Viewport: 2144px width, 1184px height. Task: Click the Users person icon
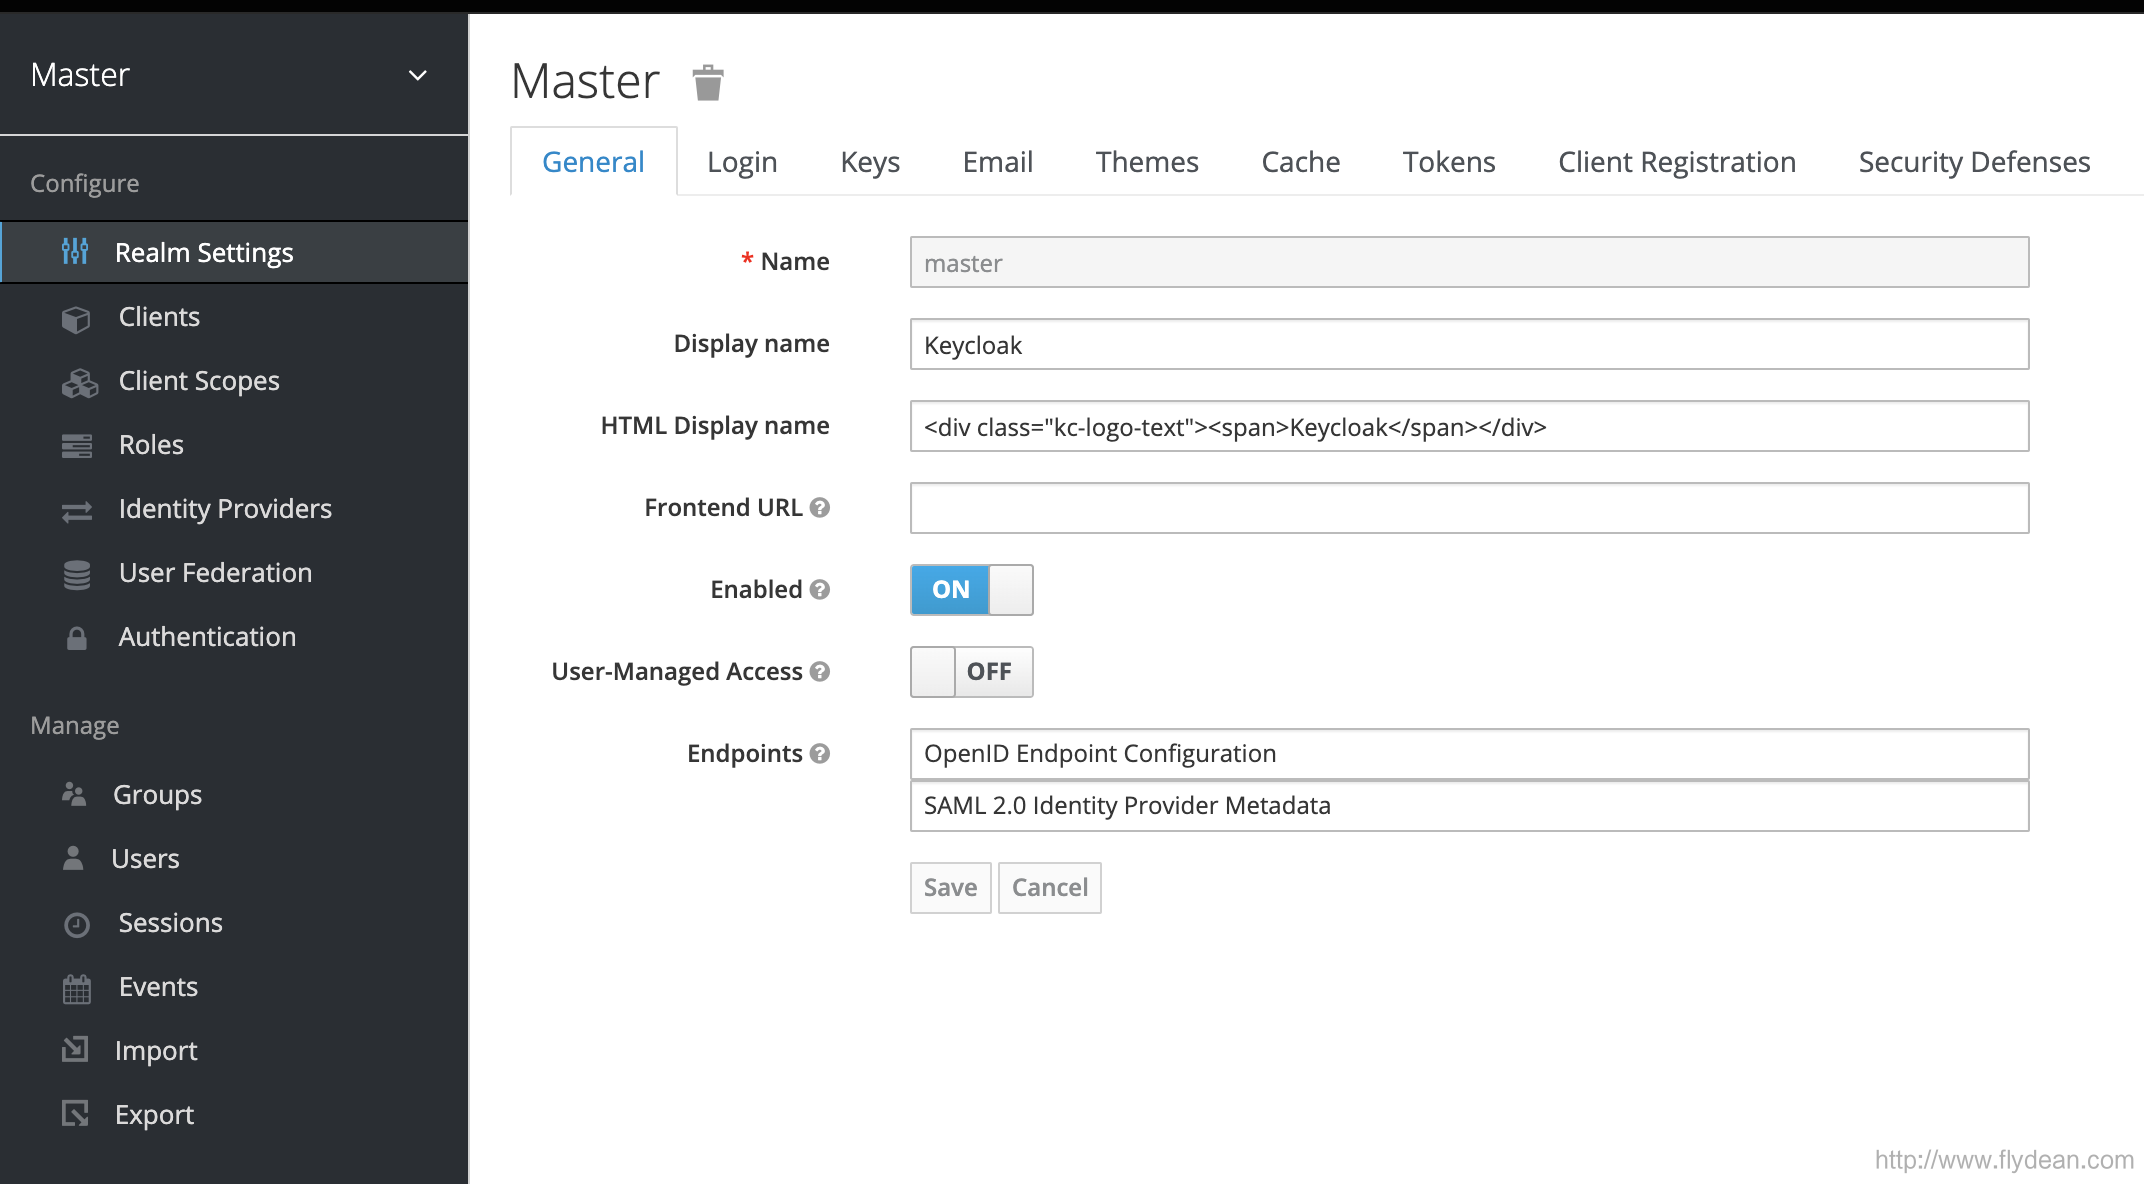point(73,858)
